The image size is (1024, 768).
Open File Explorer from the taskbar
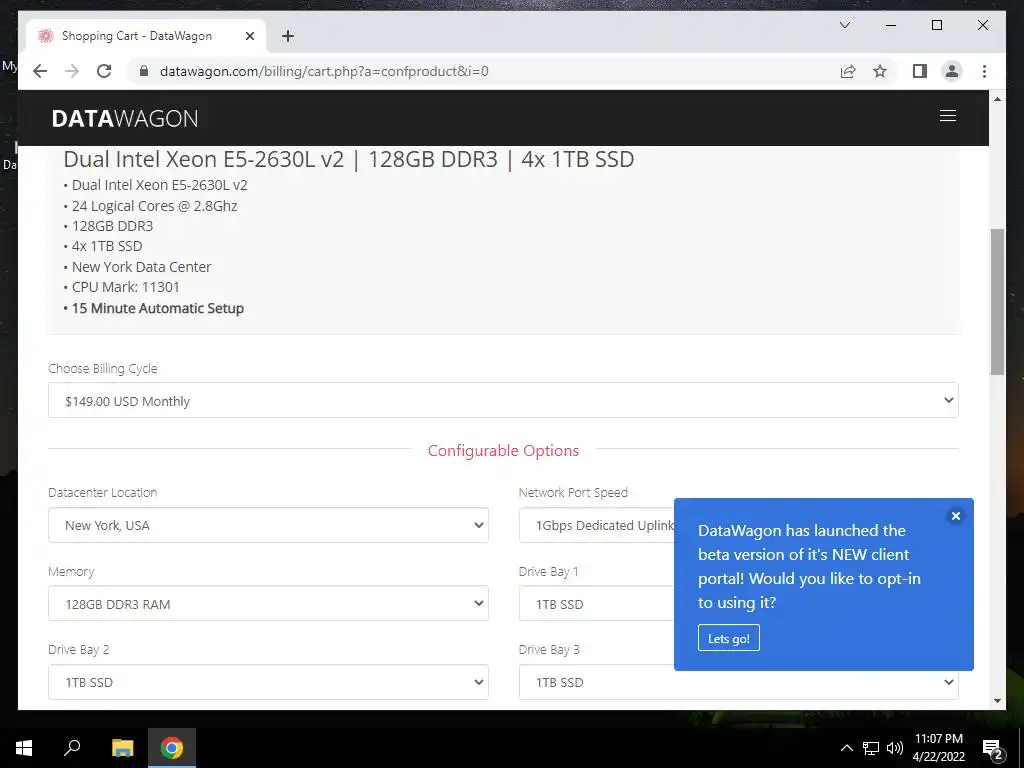tap(122, 748)
